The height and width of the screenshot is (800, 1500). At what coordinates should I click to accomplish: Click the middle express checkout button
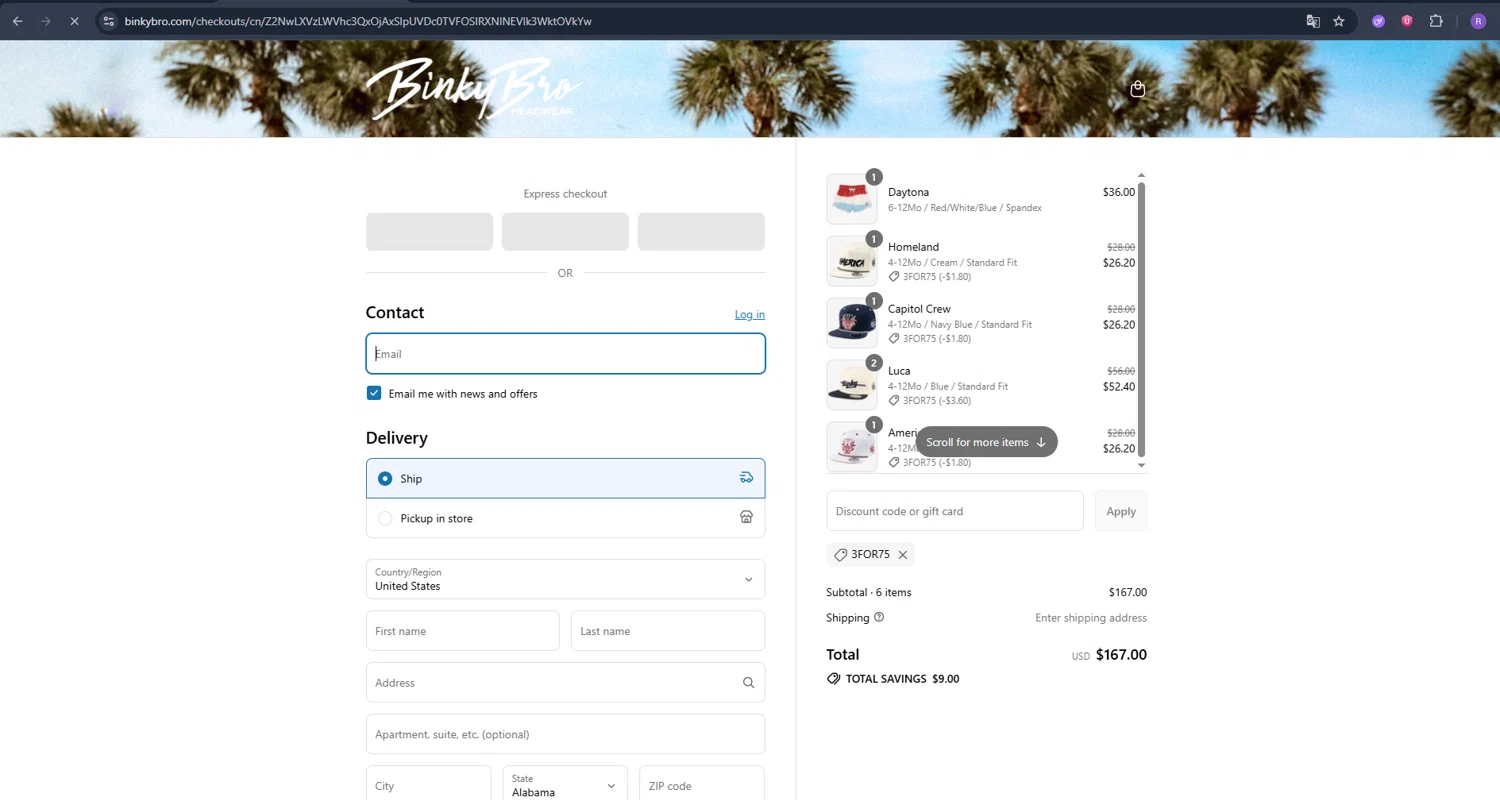565,232
